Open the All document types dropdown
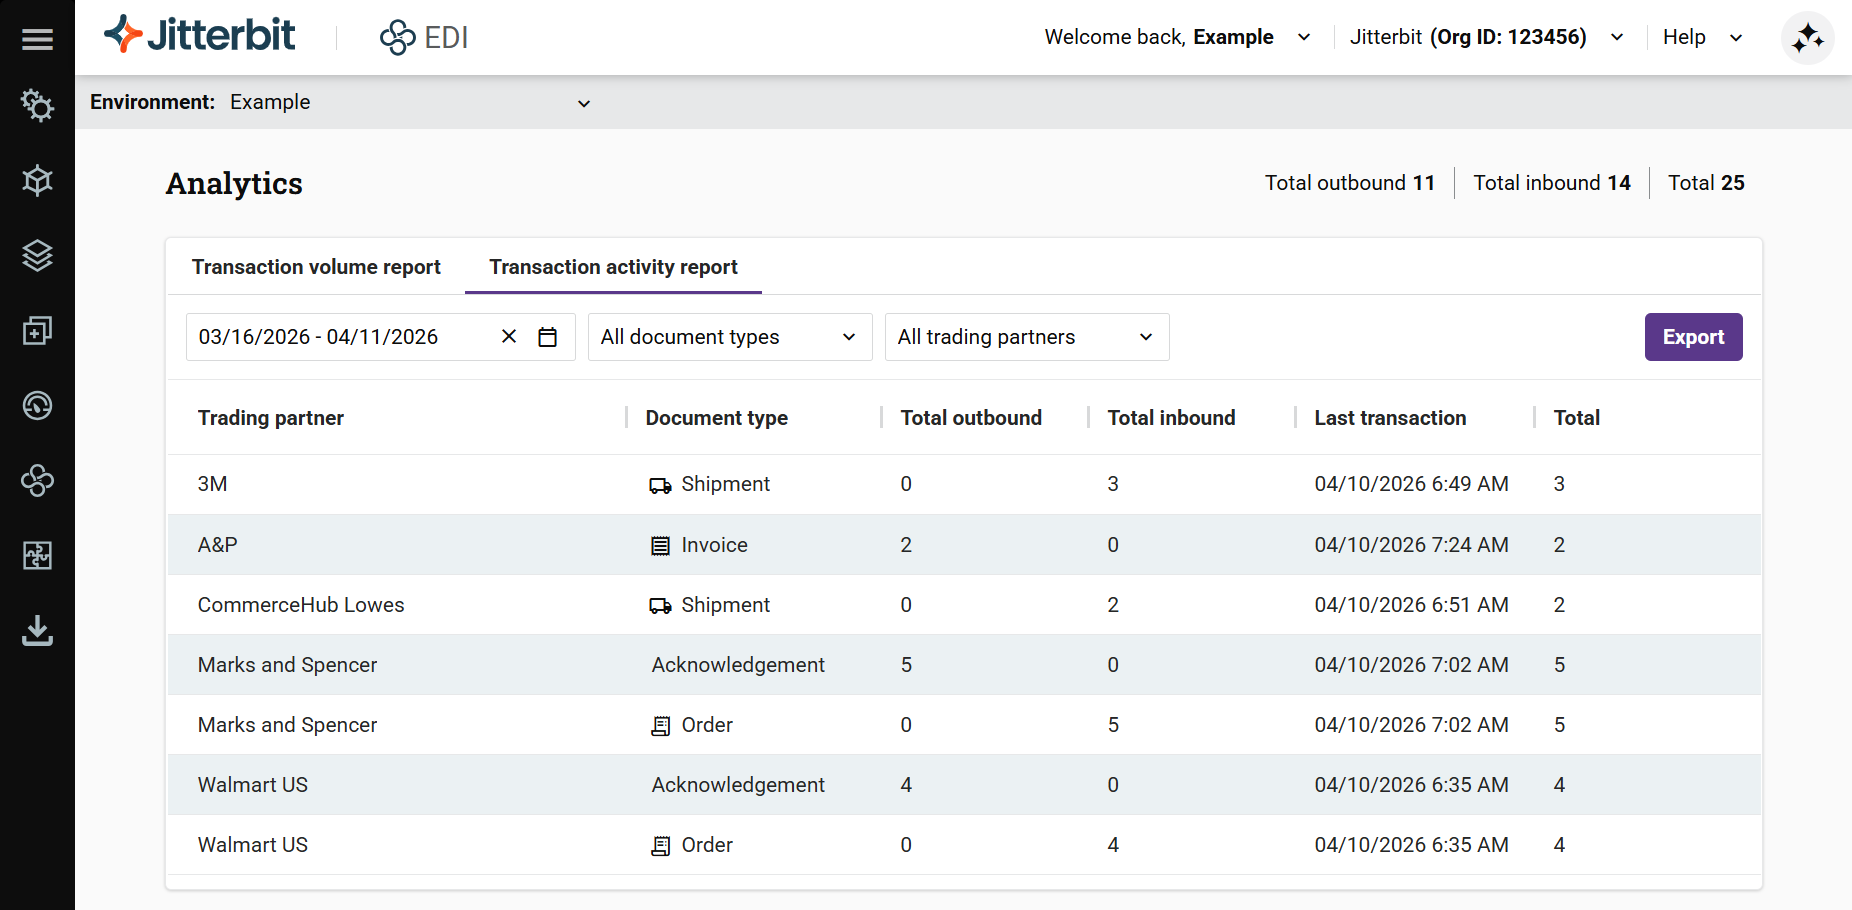The height and width of the screenshot is (910, 1852). point(730,337)
